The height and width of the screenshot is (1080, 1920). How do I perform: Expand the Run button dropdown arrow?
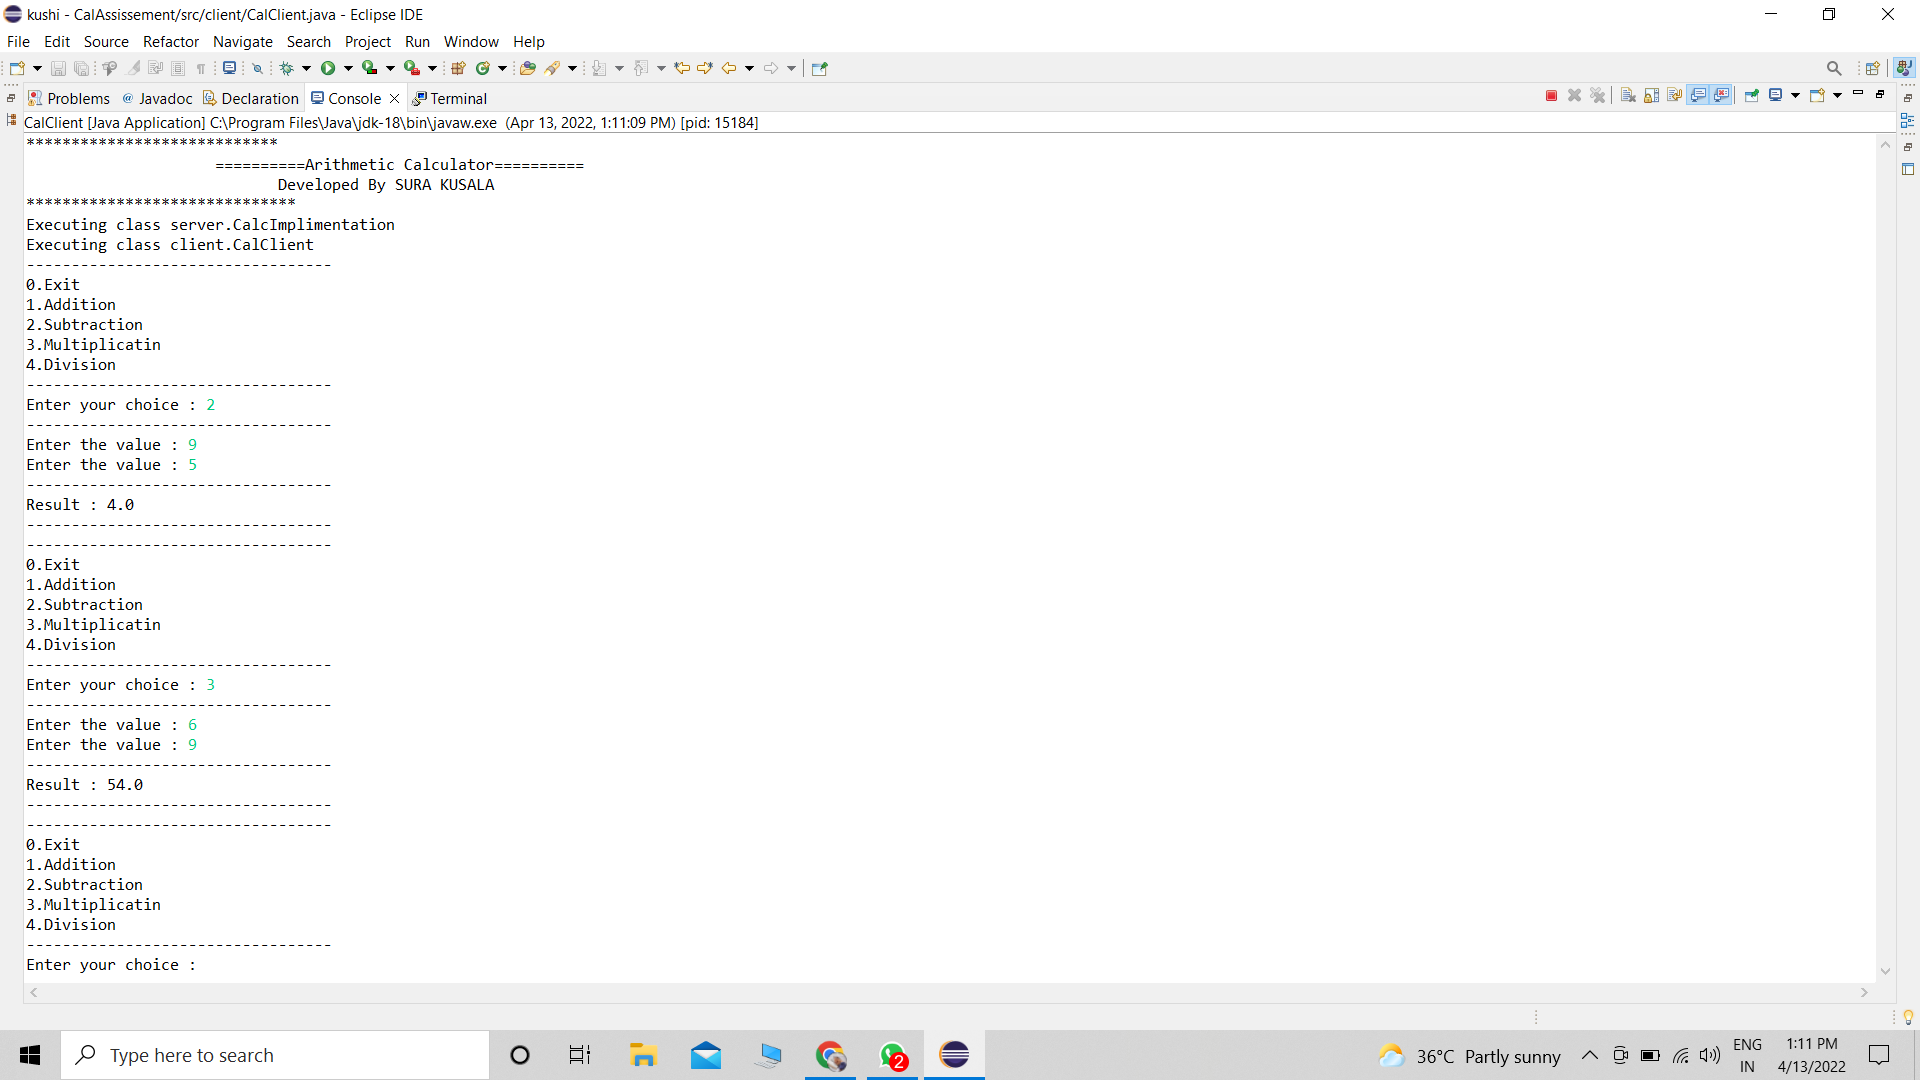[348, 68]
